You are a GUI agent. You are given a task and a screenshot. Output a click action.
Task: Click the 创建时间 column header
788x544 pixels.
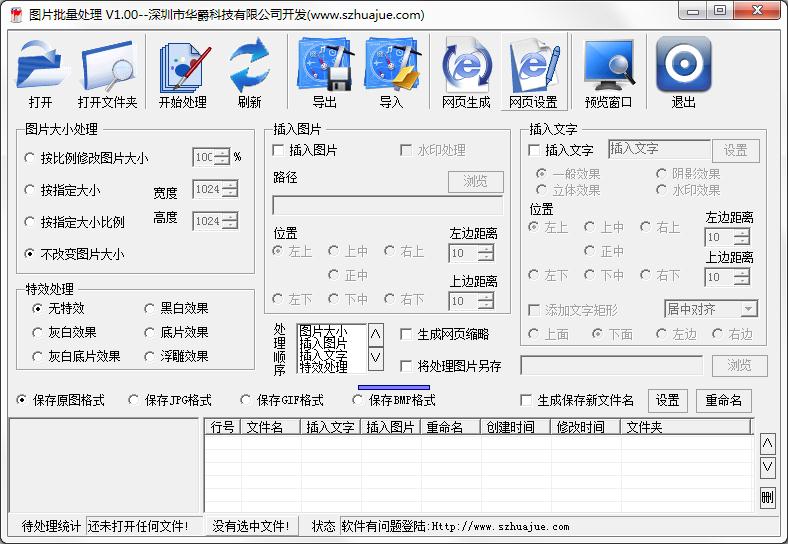point(516,427)
